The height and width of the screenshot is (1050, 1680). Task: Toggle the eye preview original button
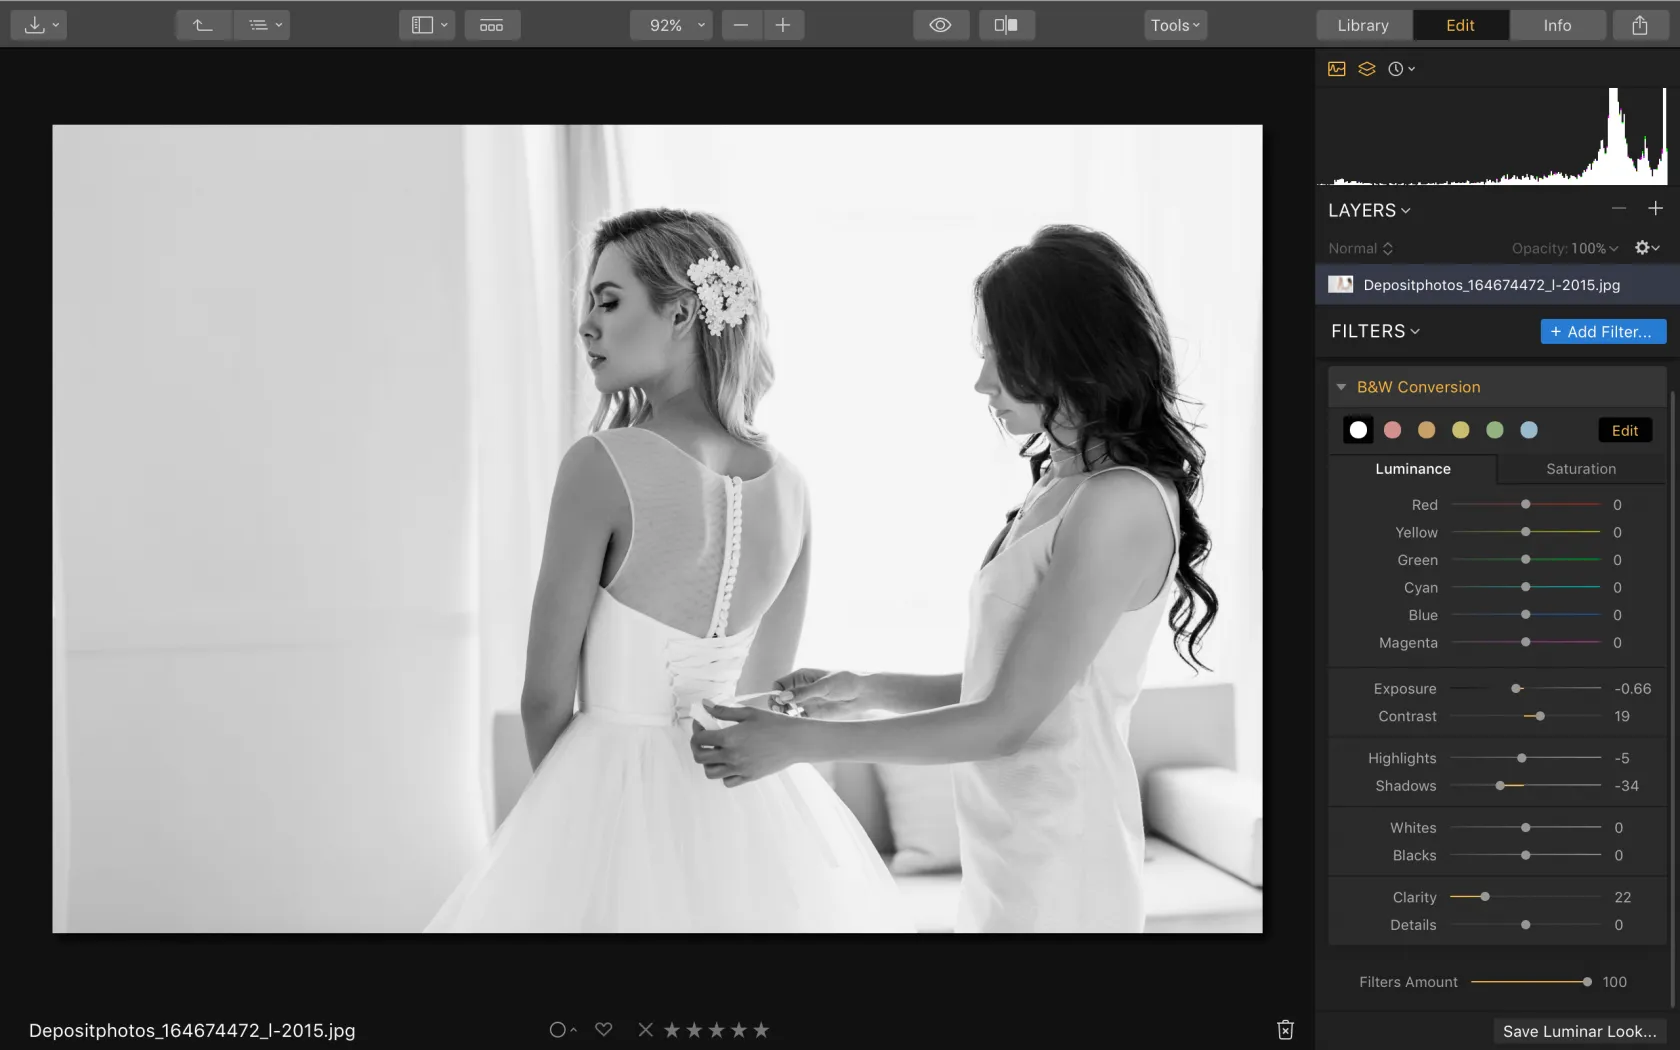(x=940, y=25)
